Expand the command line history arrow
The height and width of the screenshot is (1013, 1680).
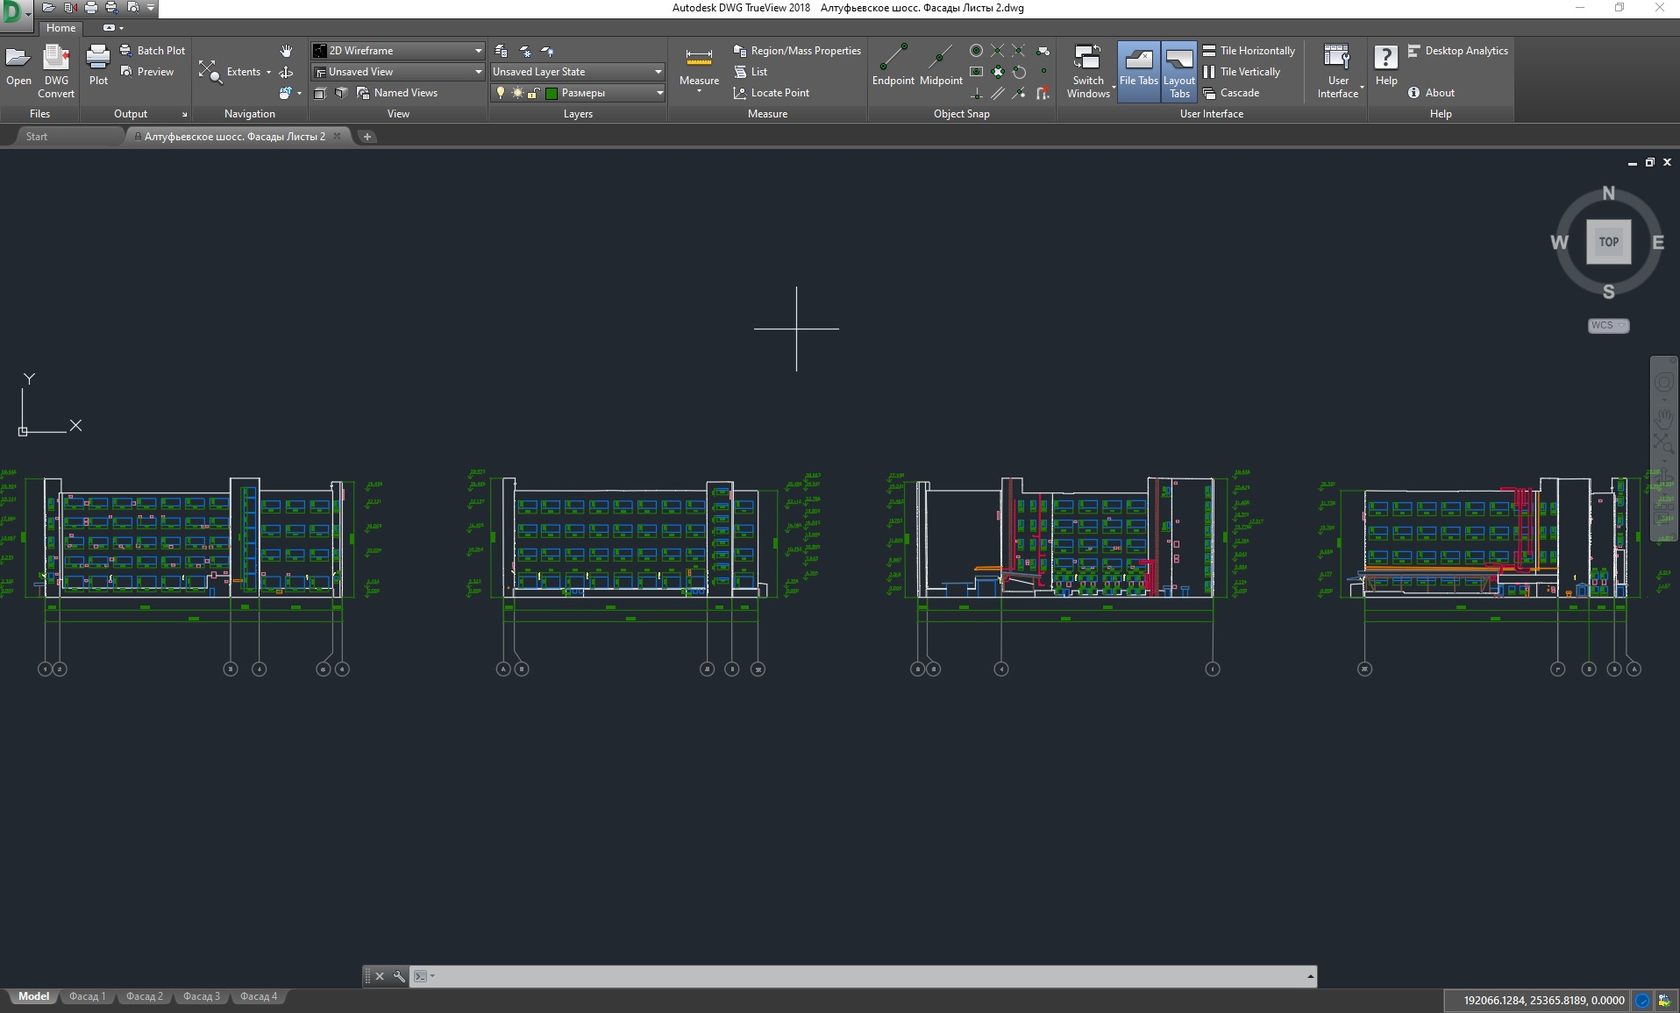click(1310, 976)
